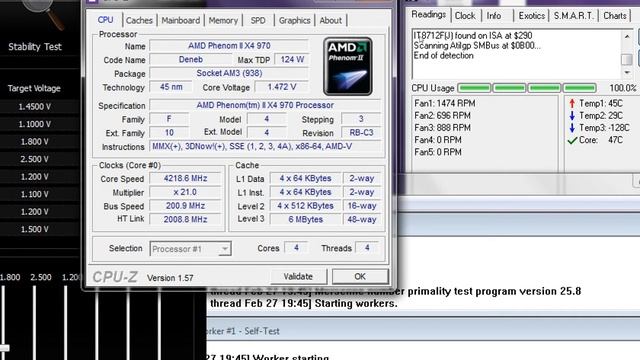The image size is (640, 360).
Task: Select the SPD tab in CPU-Z
Action: (x=258, y=20)
